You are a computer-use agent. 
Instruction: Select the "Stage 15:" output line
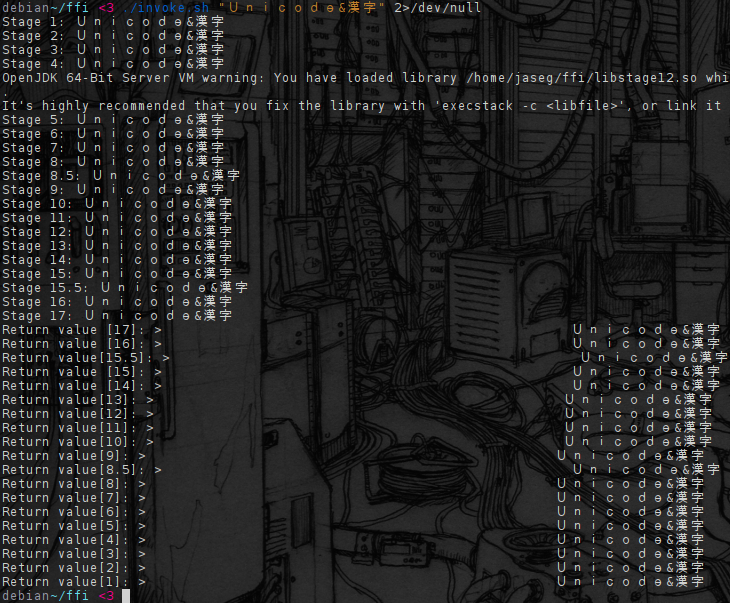[x=117, y=273]
